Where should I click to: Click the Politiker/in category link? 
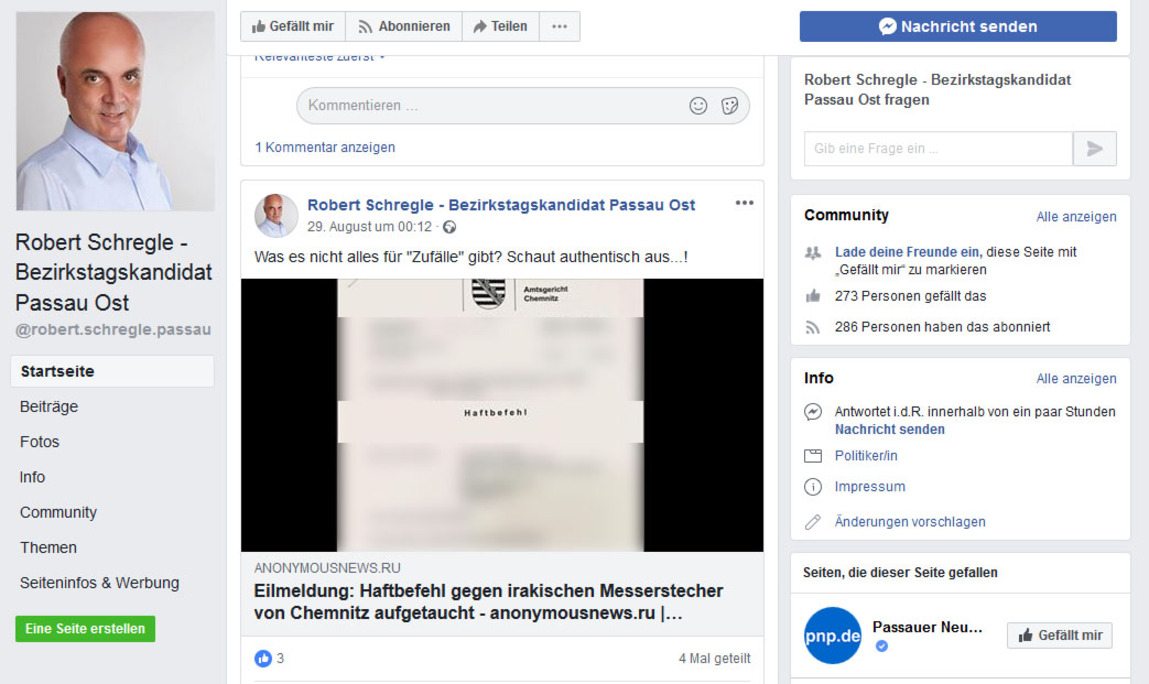(x=865, y=456)
